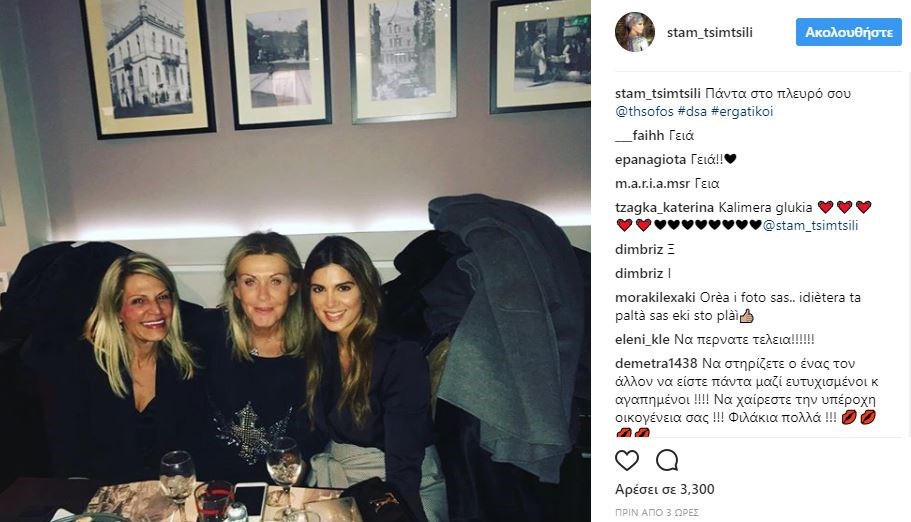Open the #ergatikoi hashtag

pyautogui.click(x=742, y=112)
